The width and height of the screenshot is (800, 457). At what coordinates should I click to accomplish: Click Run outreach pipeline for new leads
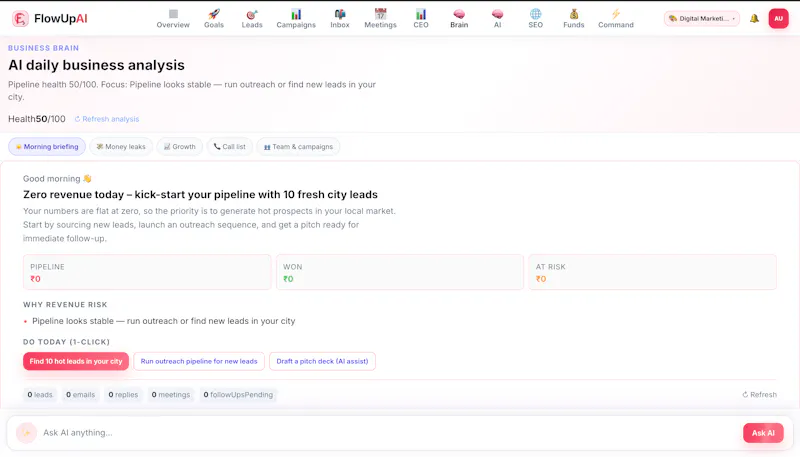tap(199, 361)
